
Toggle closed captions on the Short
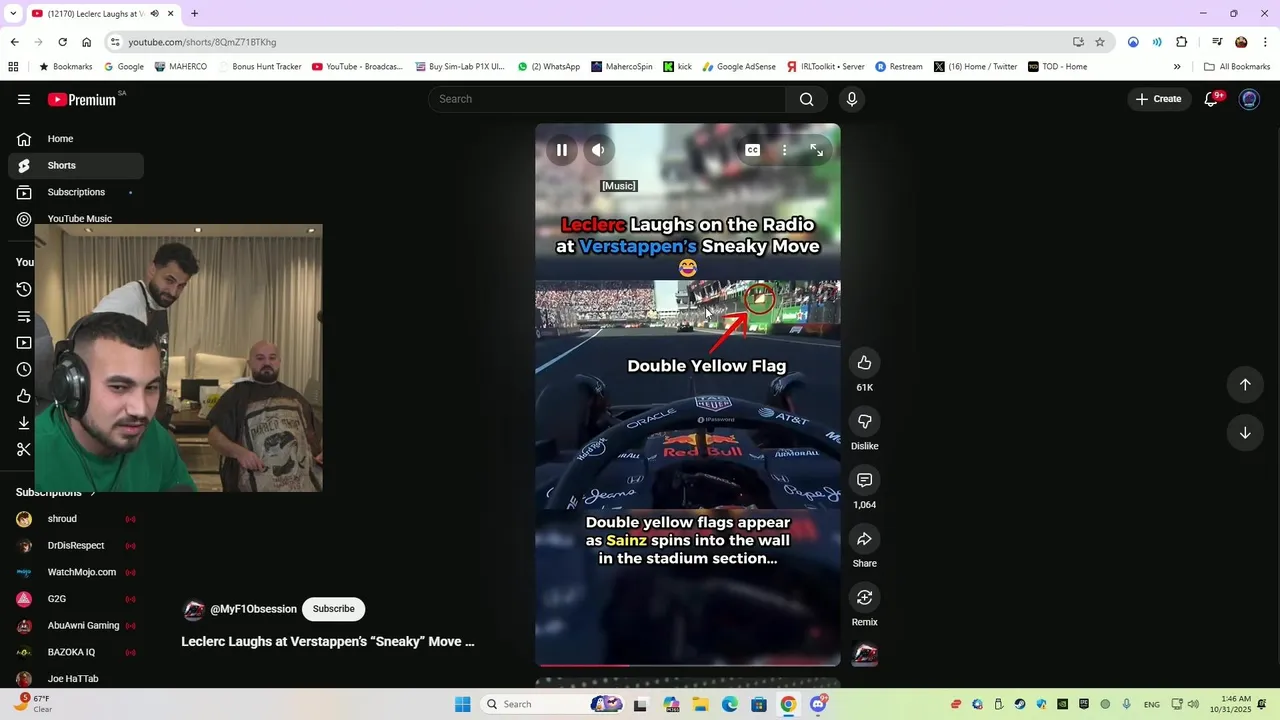(x=753, y=150)
